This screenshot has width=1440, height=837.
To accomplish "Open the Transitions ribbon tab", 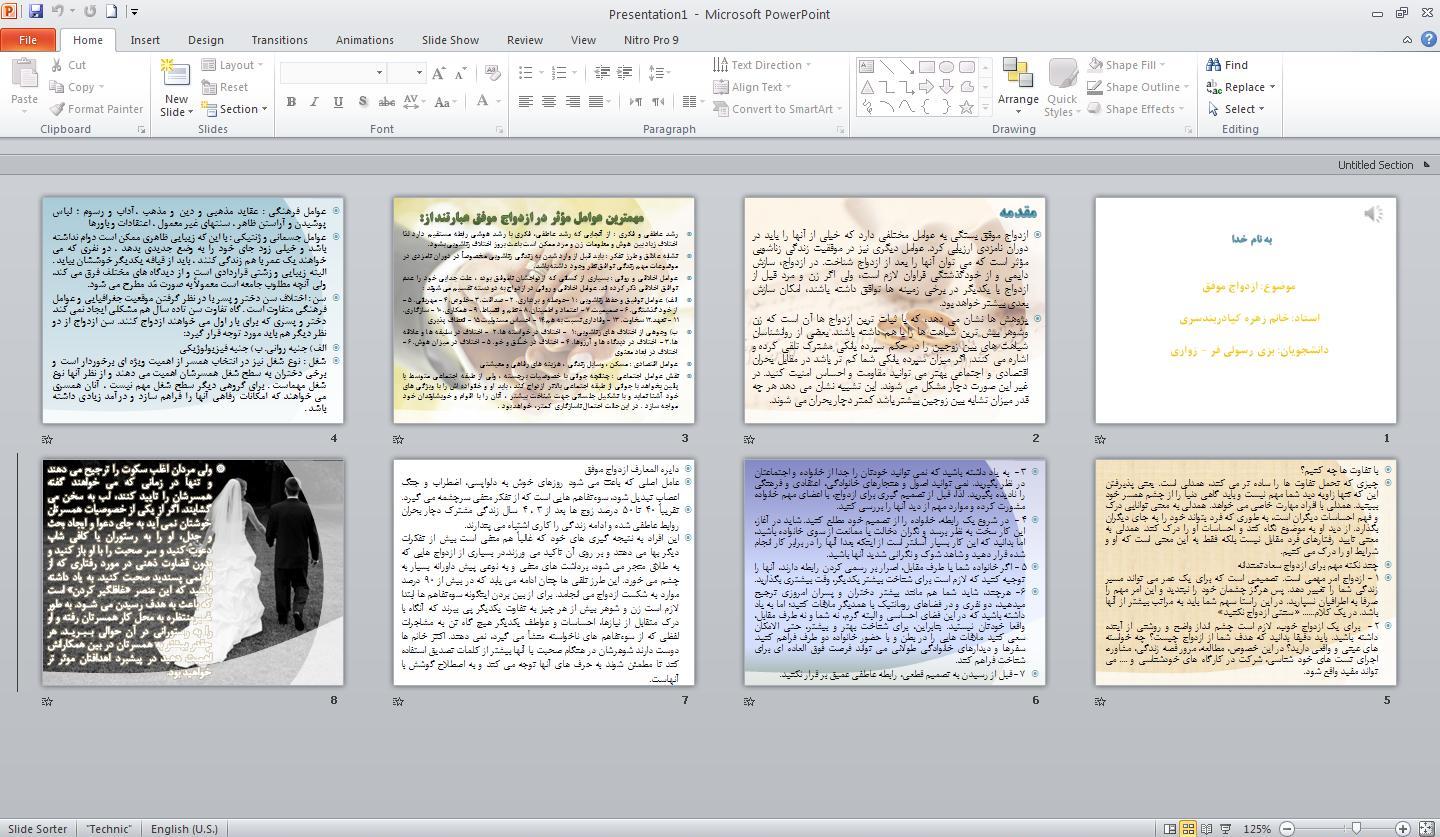I will point(279,40).
